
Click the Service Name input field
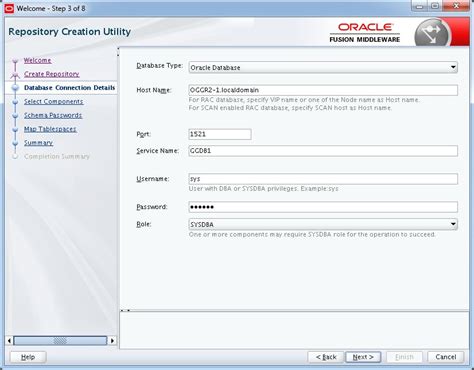(323, 151)
